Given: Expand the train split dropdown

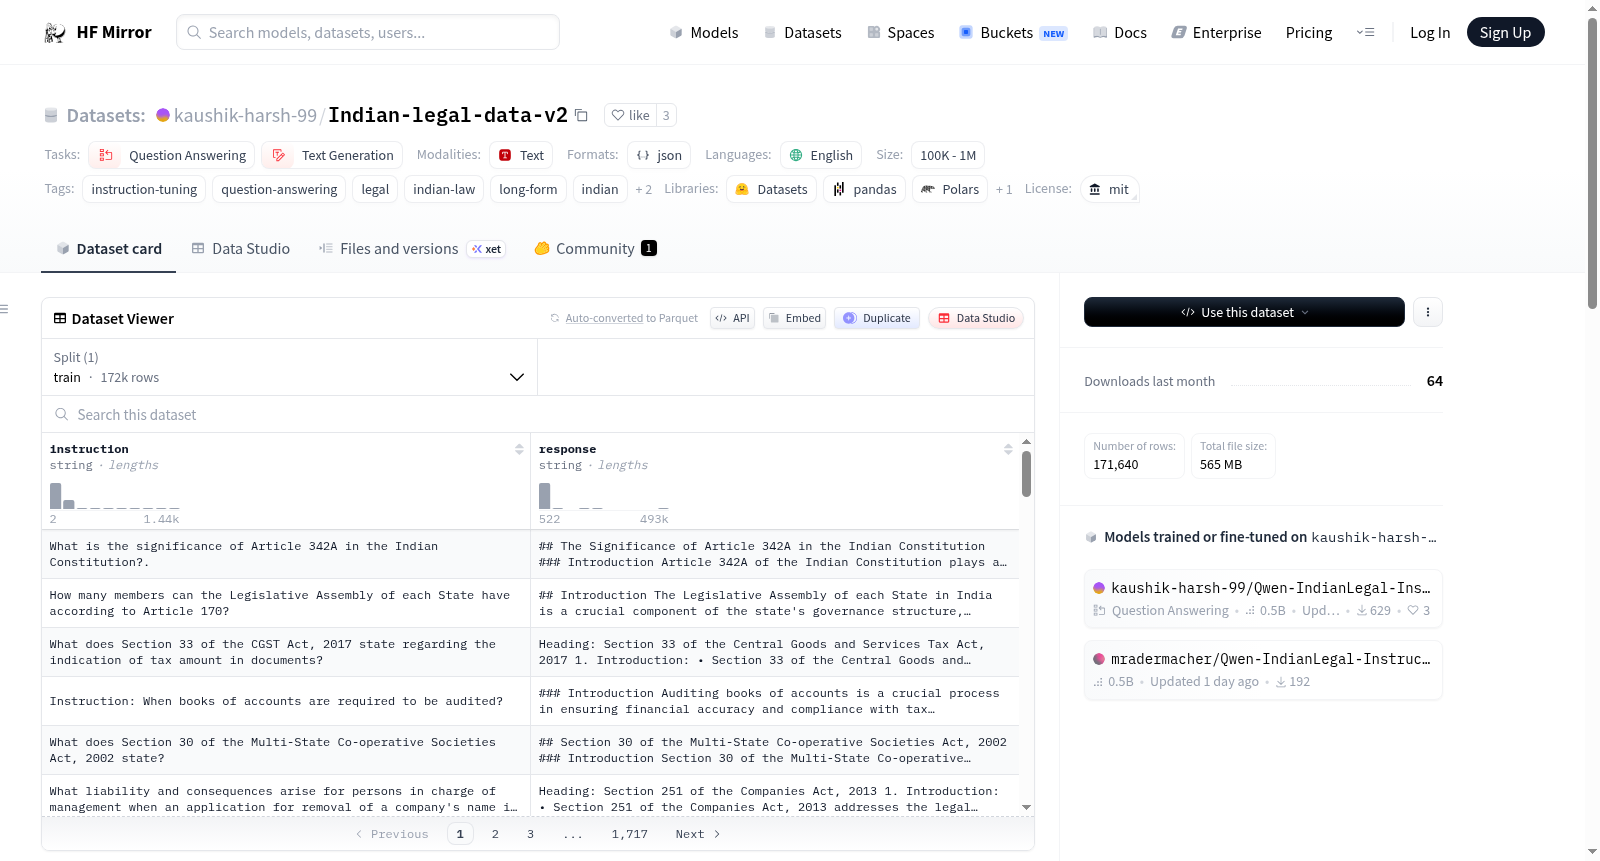Looking at the screenshot, I should (x=290, y=367).
